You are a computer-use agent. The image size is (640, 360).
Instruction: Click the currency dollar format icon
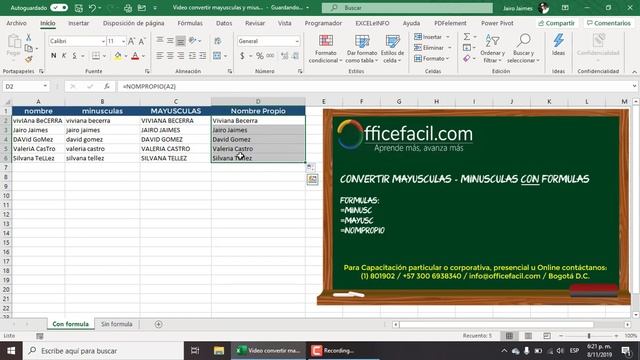[x=242, y=56]
